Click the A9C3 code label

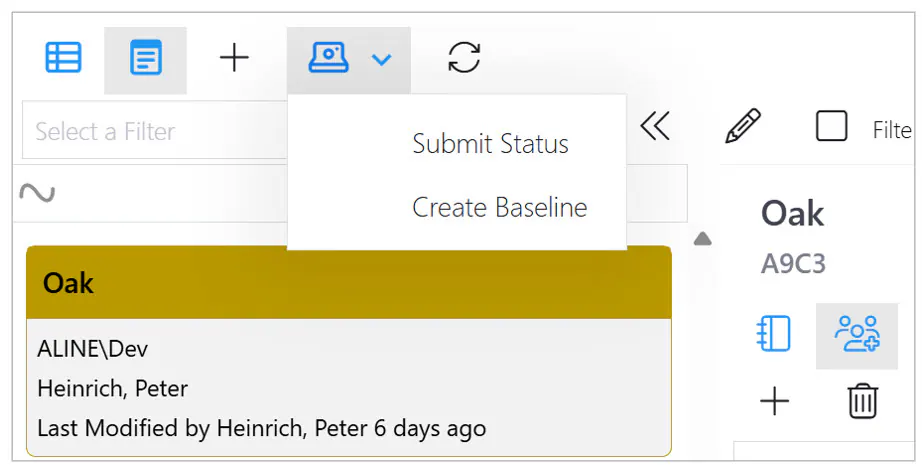[793, 264]
